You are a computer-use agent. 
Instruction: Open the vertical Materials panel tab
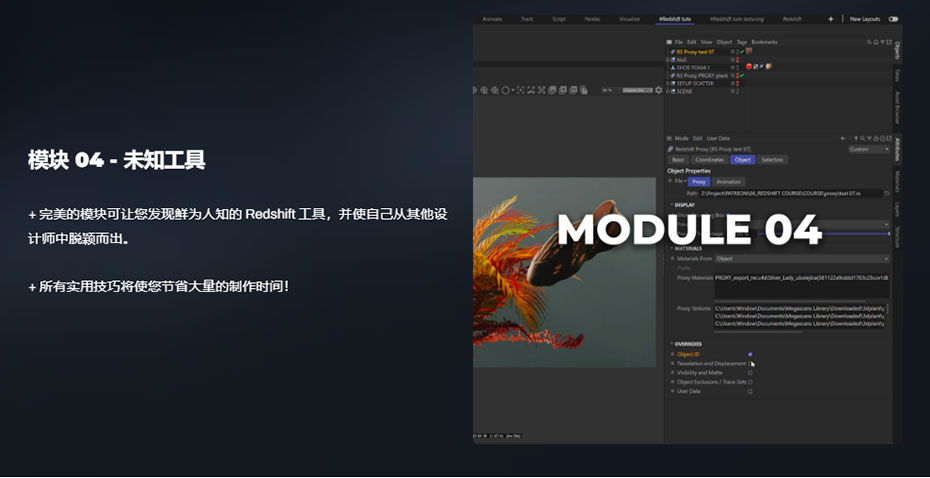897,181
